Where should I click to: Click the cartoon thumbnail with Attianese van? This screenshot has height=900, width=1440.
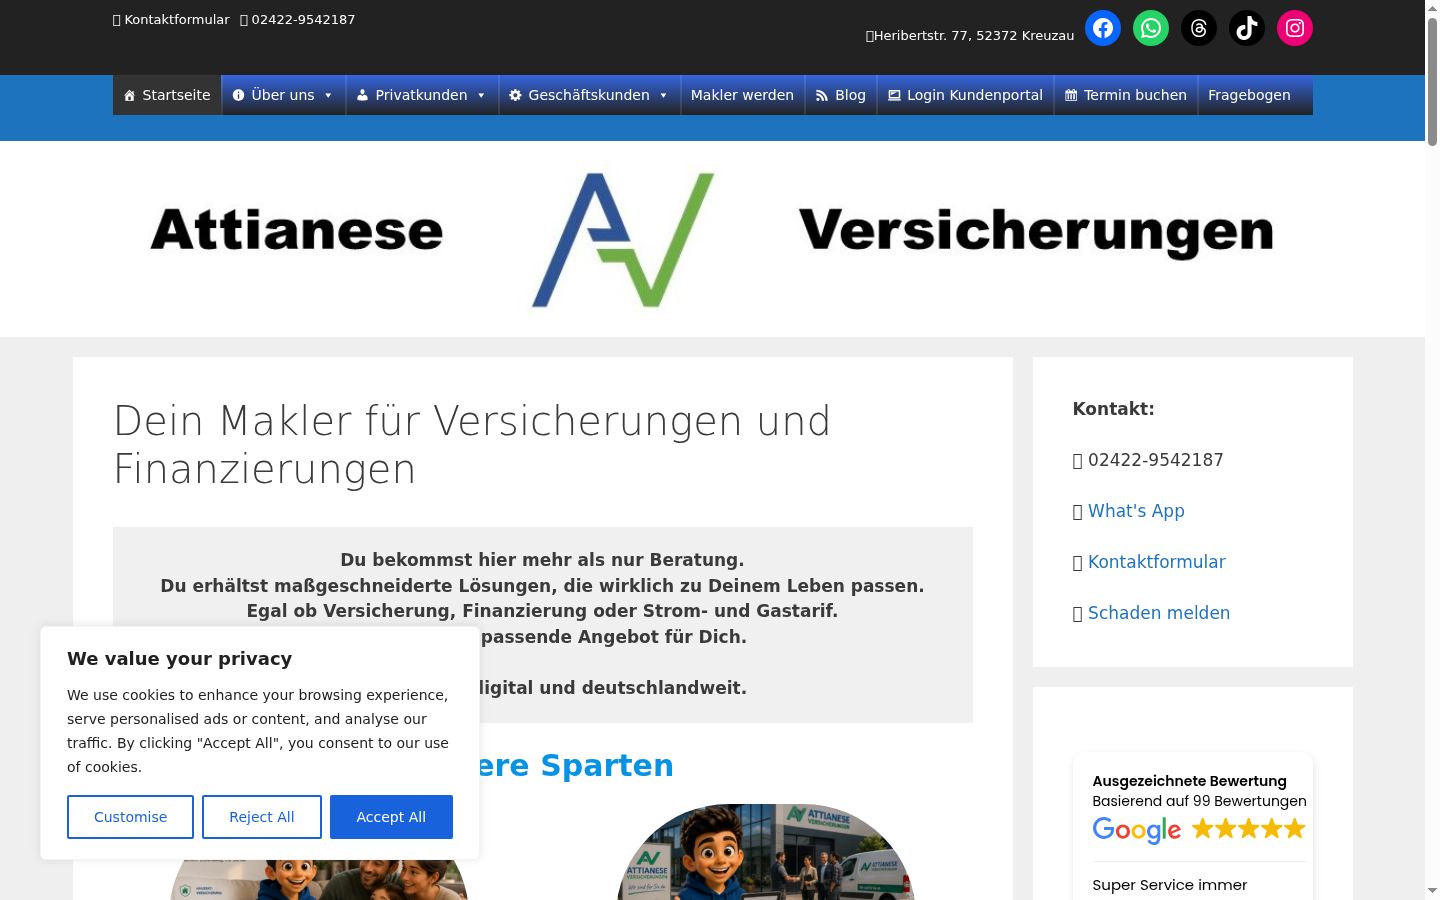pos(766,852)
